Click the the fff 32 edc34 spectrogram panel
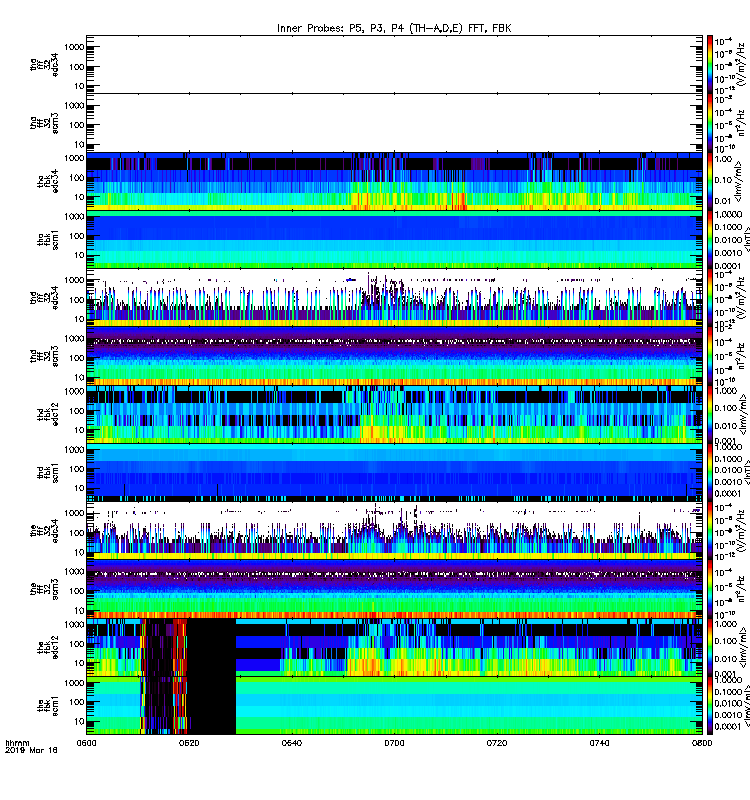The width and height of the screenshot is (750, 800). (x=394, y=530)
